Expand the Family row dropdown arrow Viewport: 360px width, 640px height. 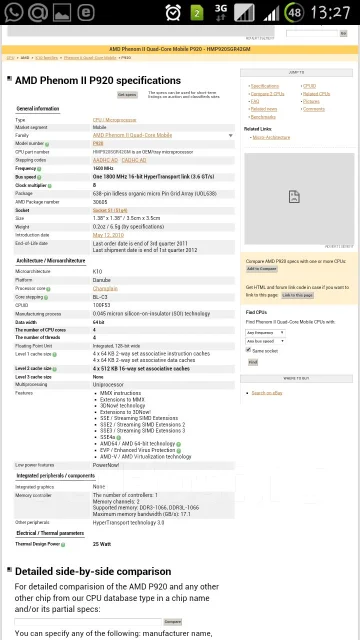pos(231,136)
